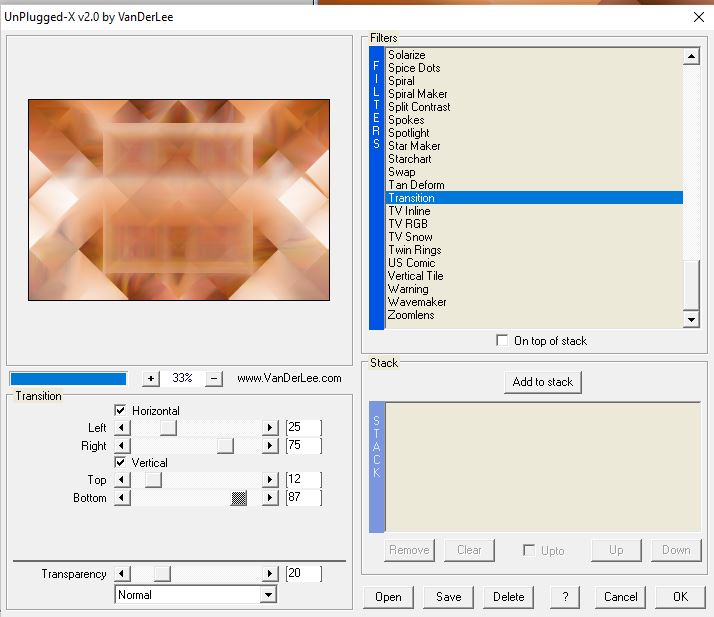Select the Spiral Maker filter
714x617 pixels.
point(534,94)
